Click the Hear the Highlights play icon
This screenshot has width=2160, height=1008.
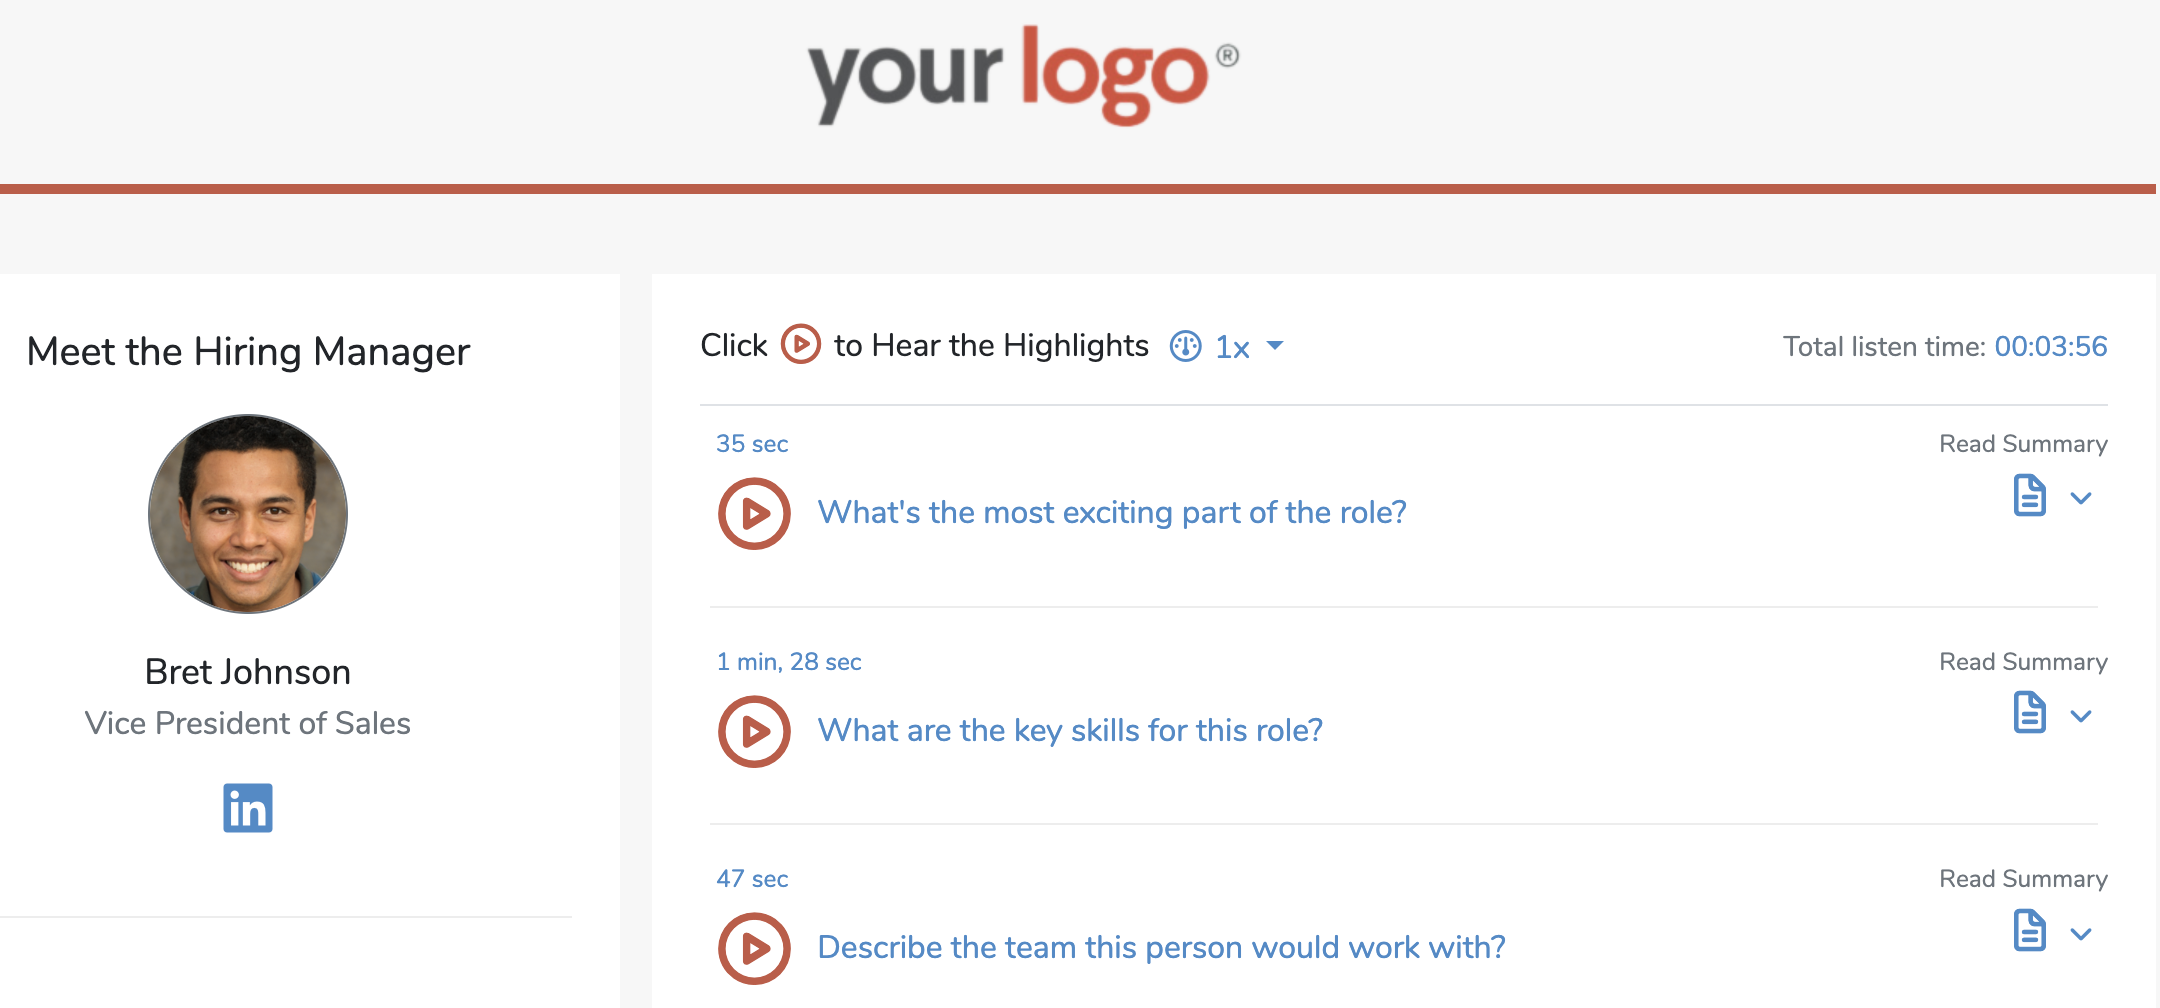(x=800, y=345)
